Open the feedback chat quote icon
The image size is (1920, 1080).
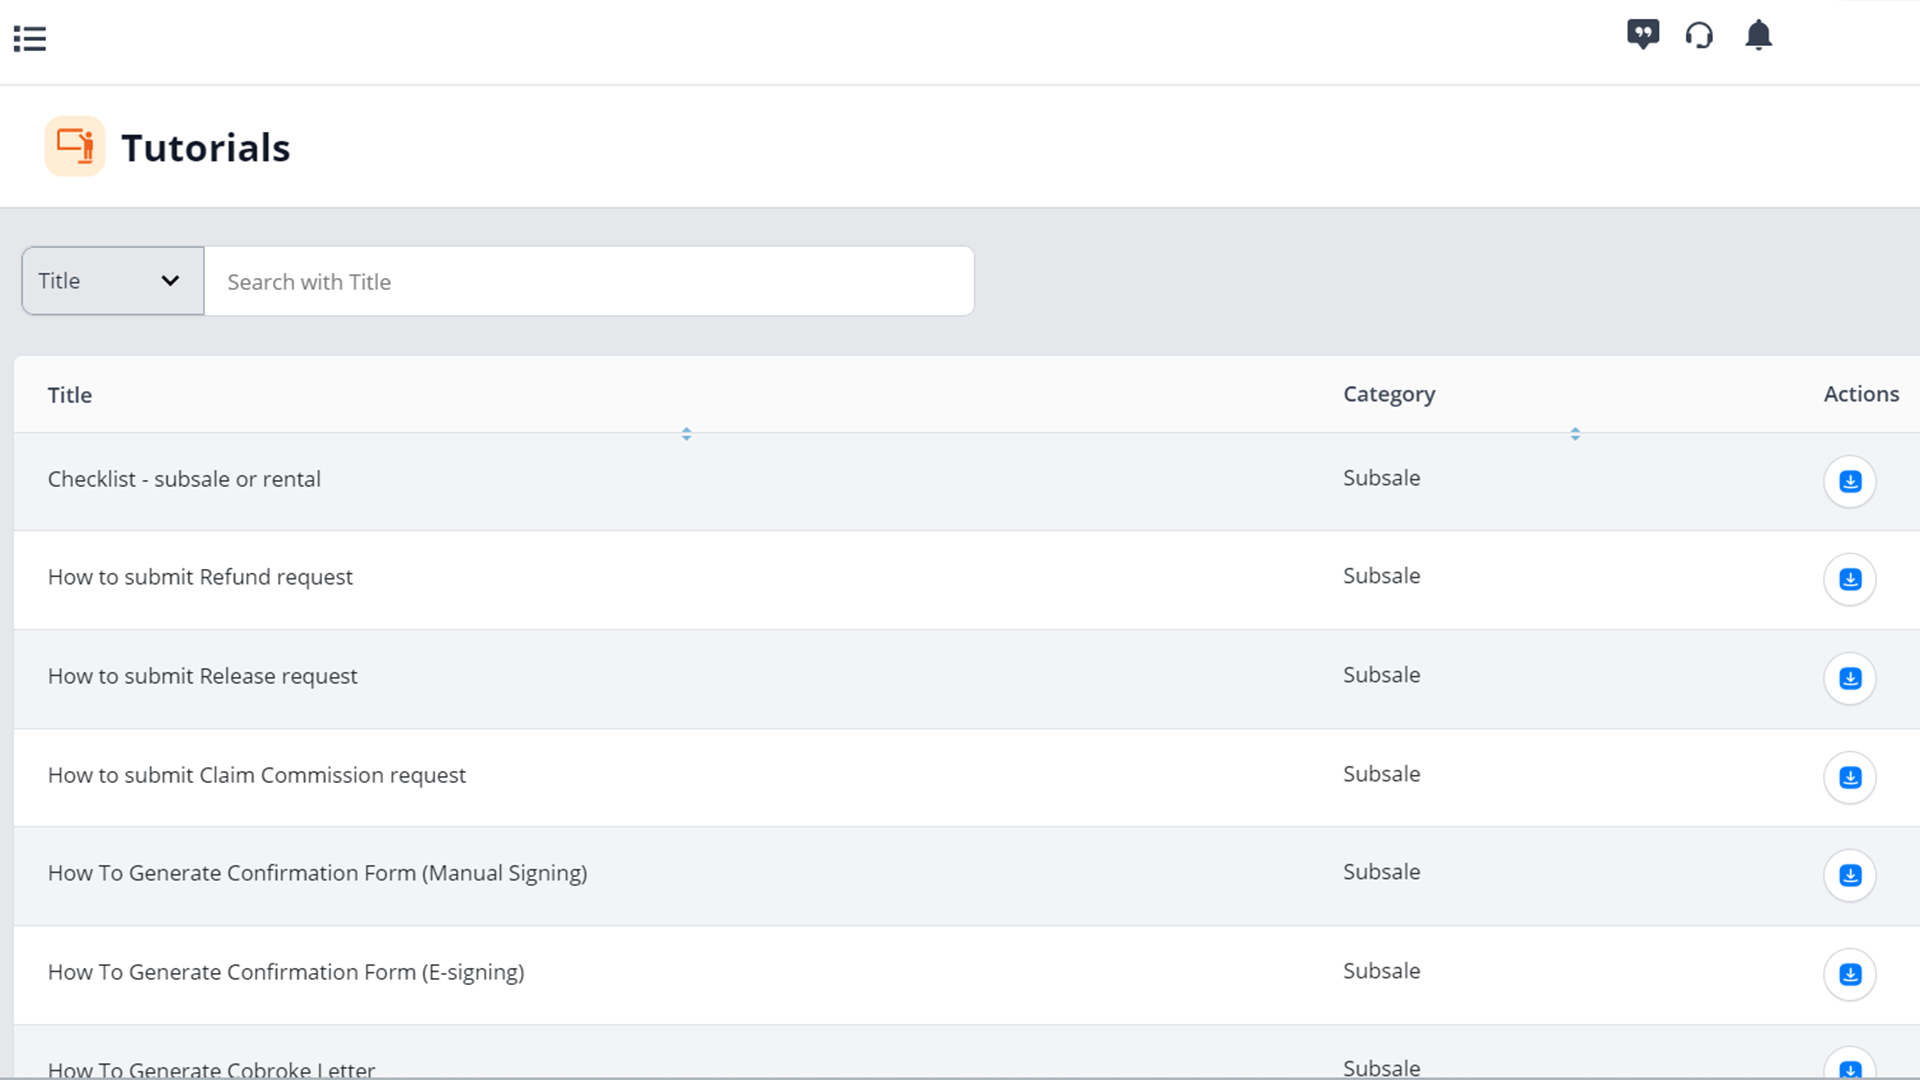point(1642,35)
